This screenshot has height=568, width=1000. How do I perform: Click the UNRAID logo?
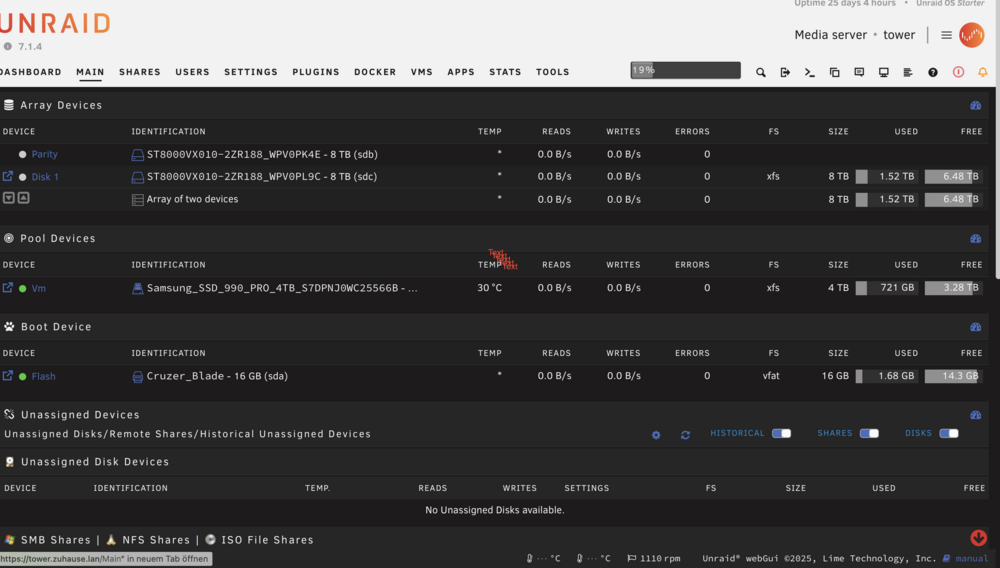click(x=55, y=24)
